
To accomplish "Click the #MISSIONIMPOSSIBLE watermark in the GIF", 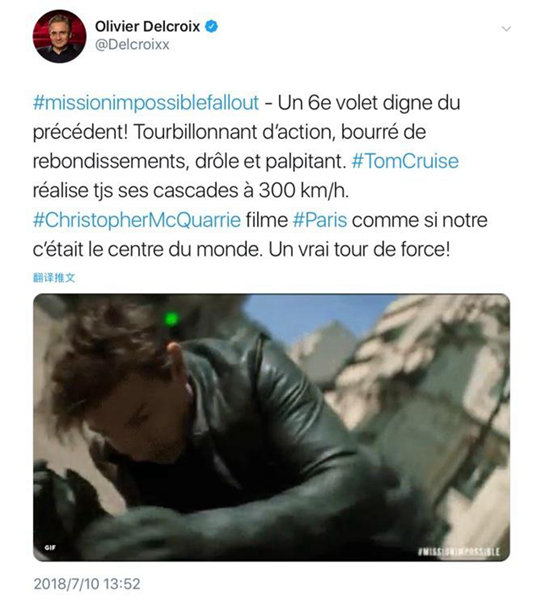I will click(458, 552).
